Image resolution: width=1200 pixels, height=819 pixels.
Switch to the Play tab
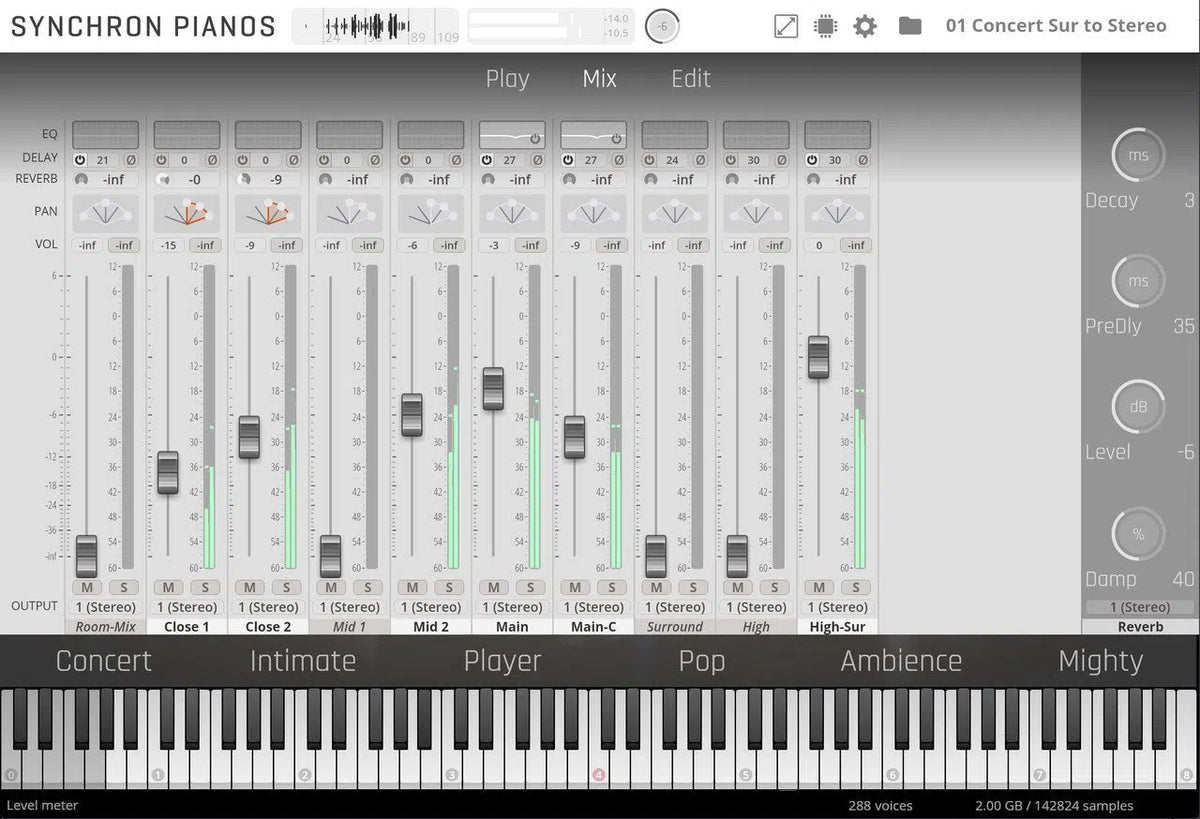tap(508, 78)
